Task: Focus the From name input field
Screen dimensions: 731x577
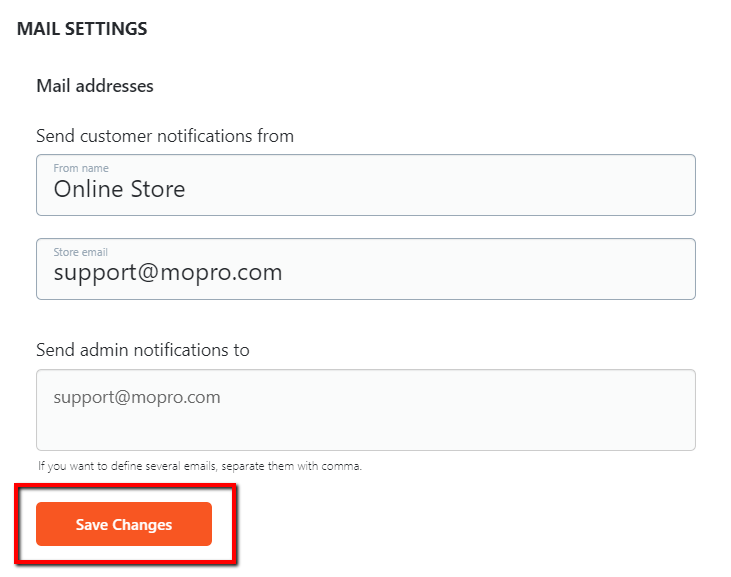Action: 365,186
